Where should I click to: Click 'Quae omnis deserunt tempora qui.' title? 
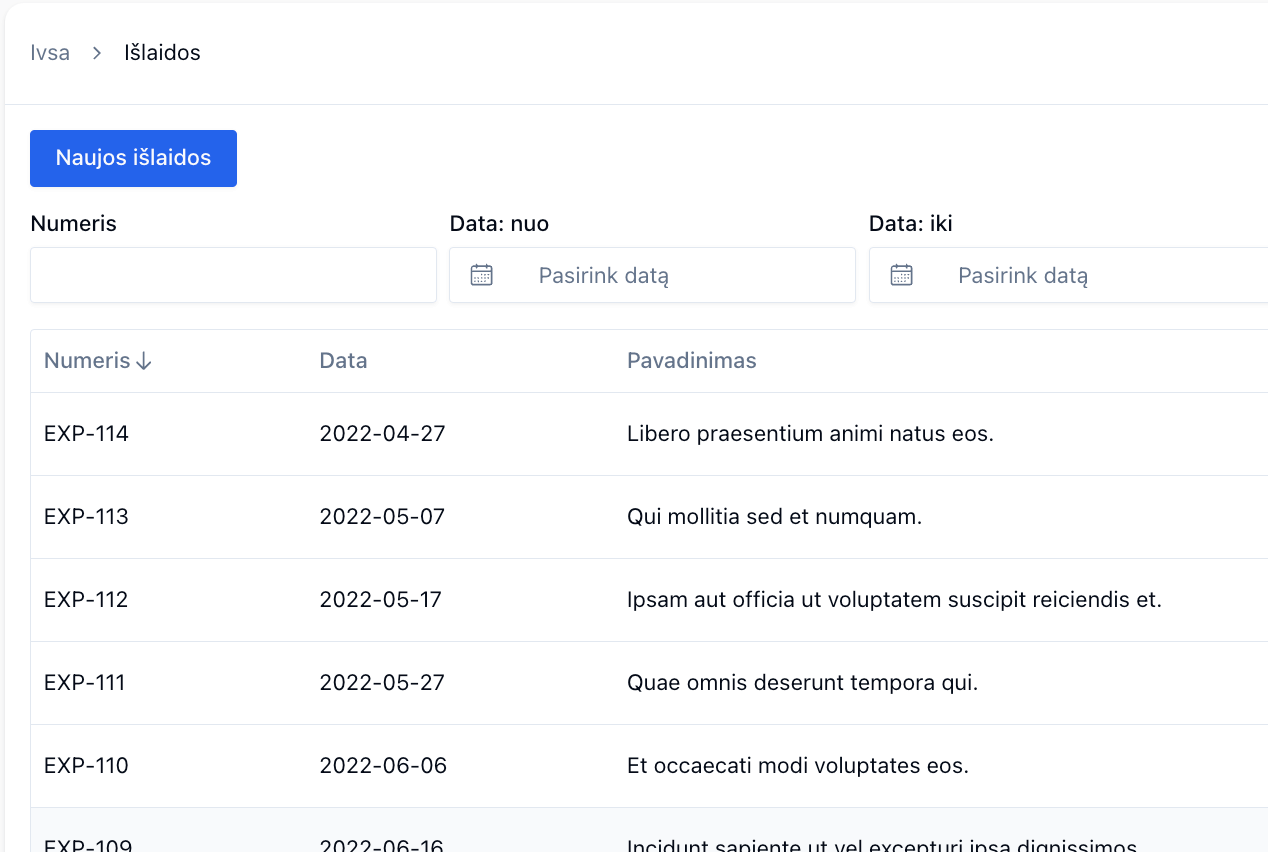802,683
